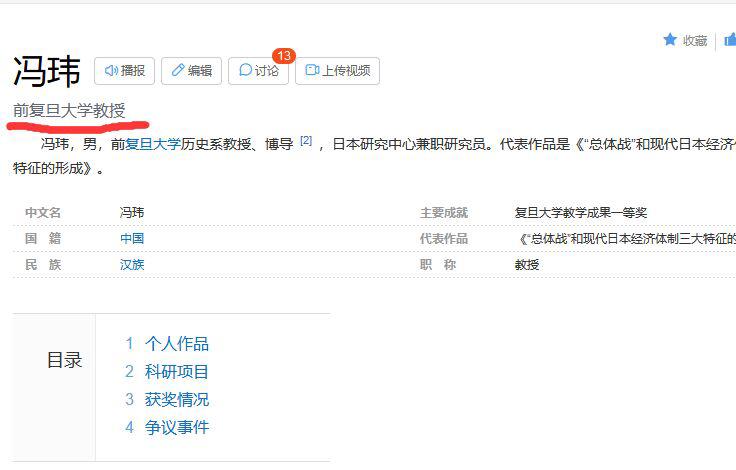Open reference footnote [2]
Screen dimensions: 736x470
click(x=306, y=141)
